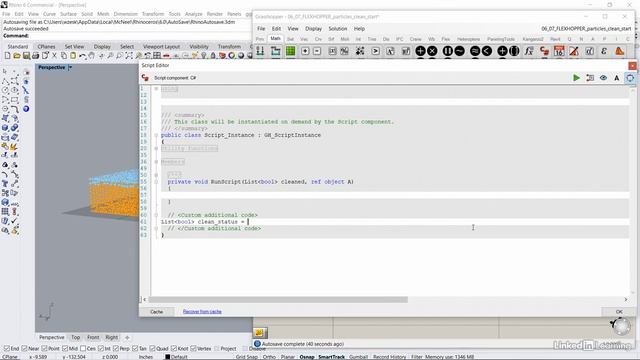Open the Edit menu in Grasshopper

pyautogui.click(x=276, y=29)
